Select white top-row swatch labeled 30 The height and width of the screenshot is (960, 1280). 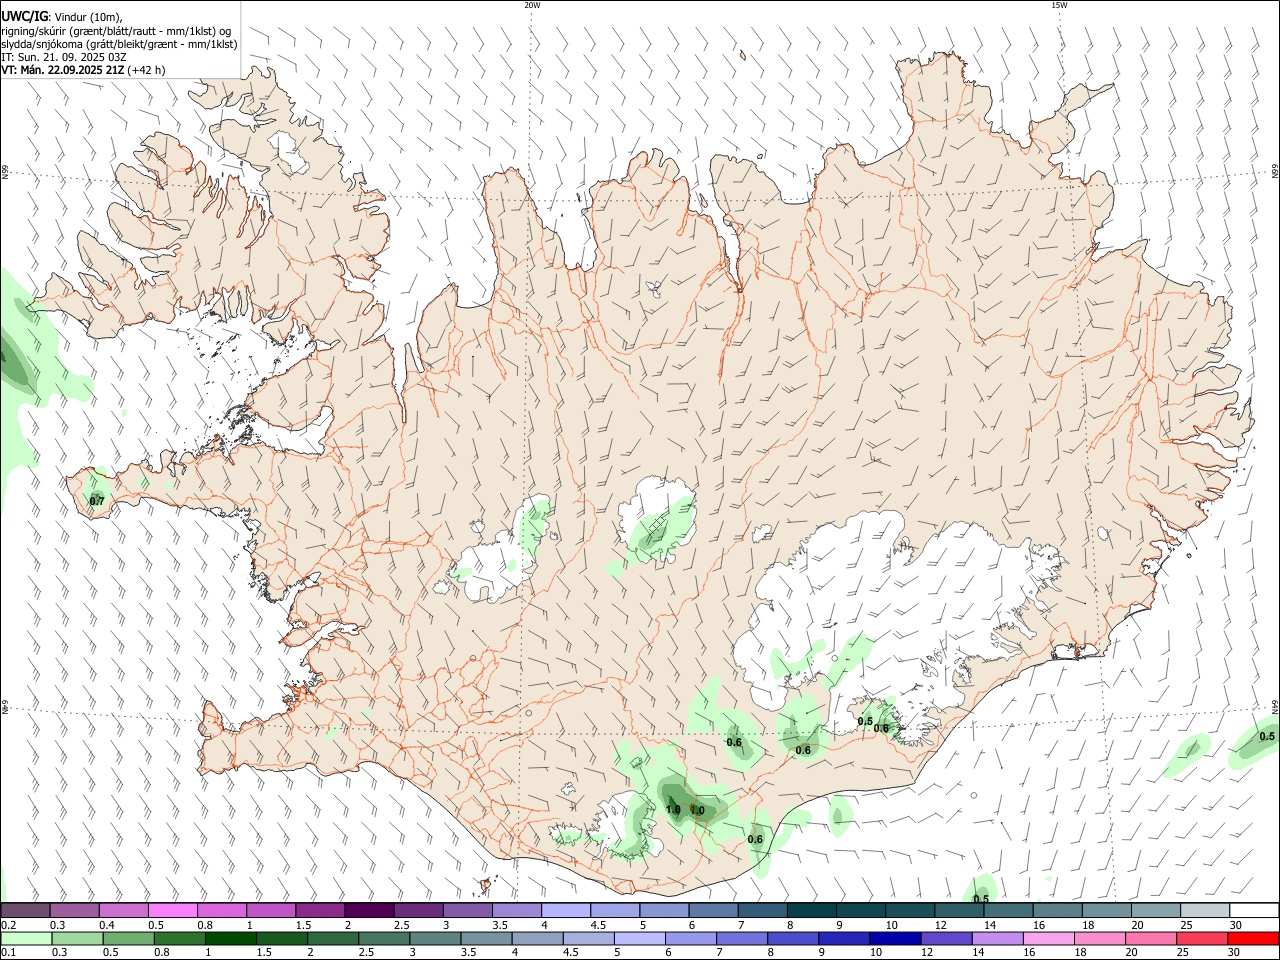1255,911
